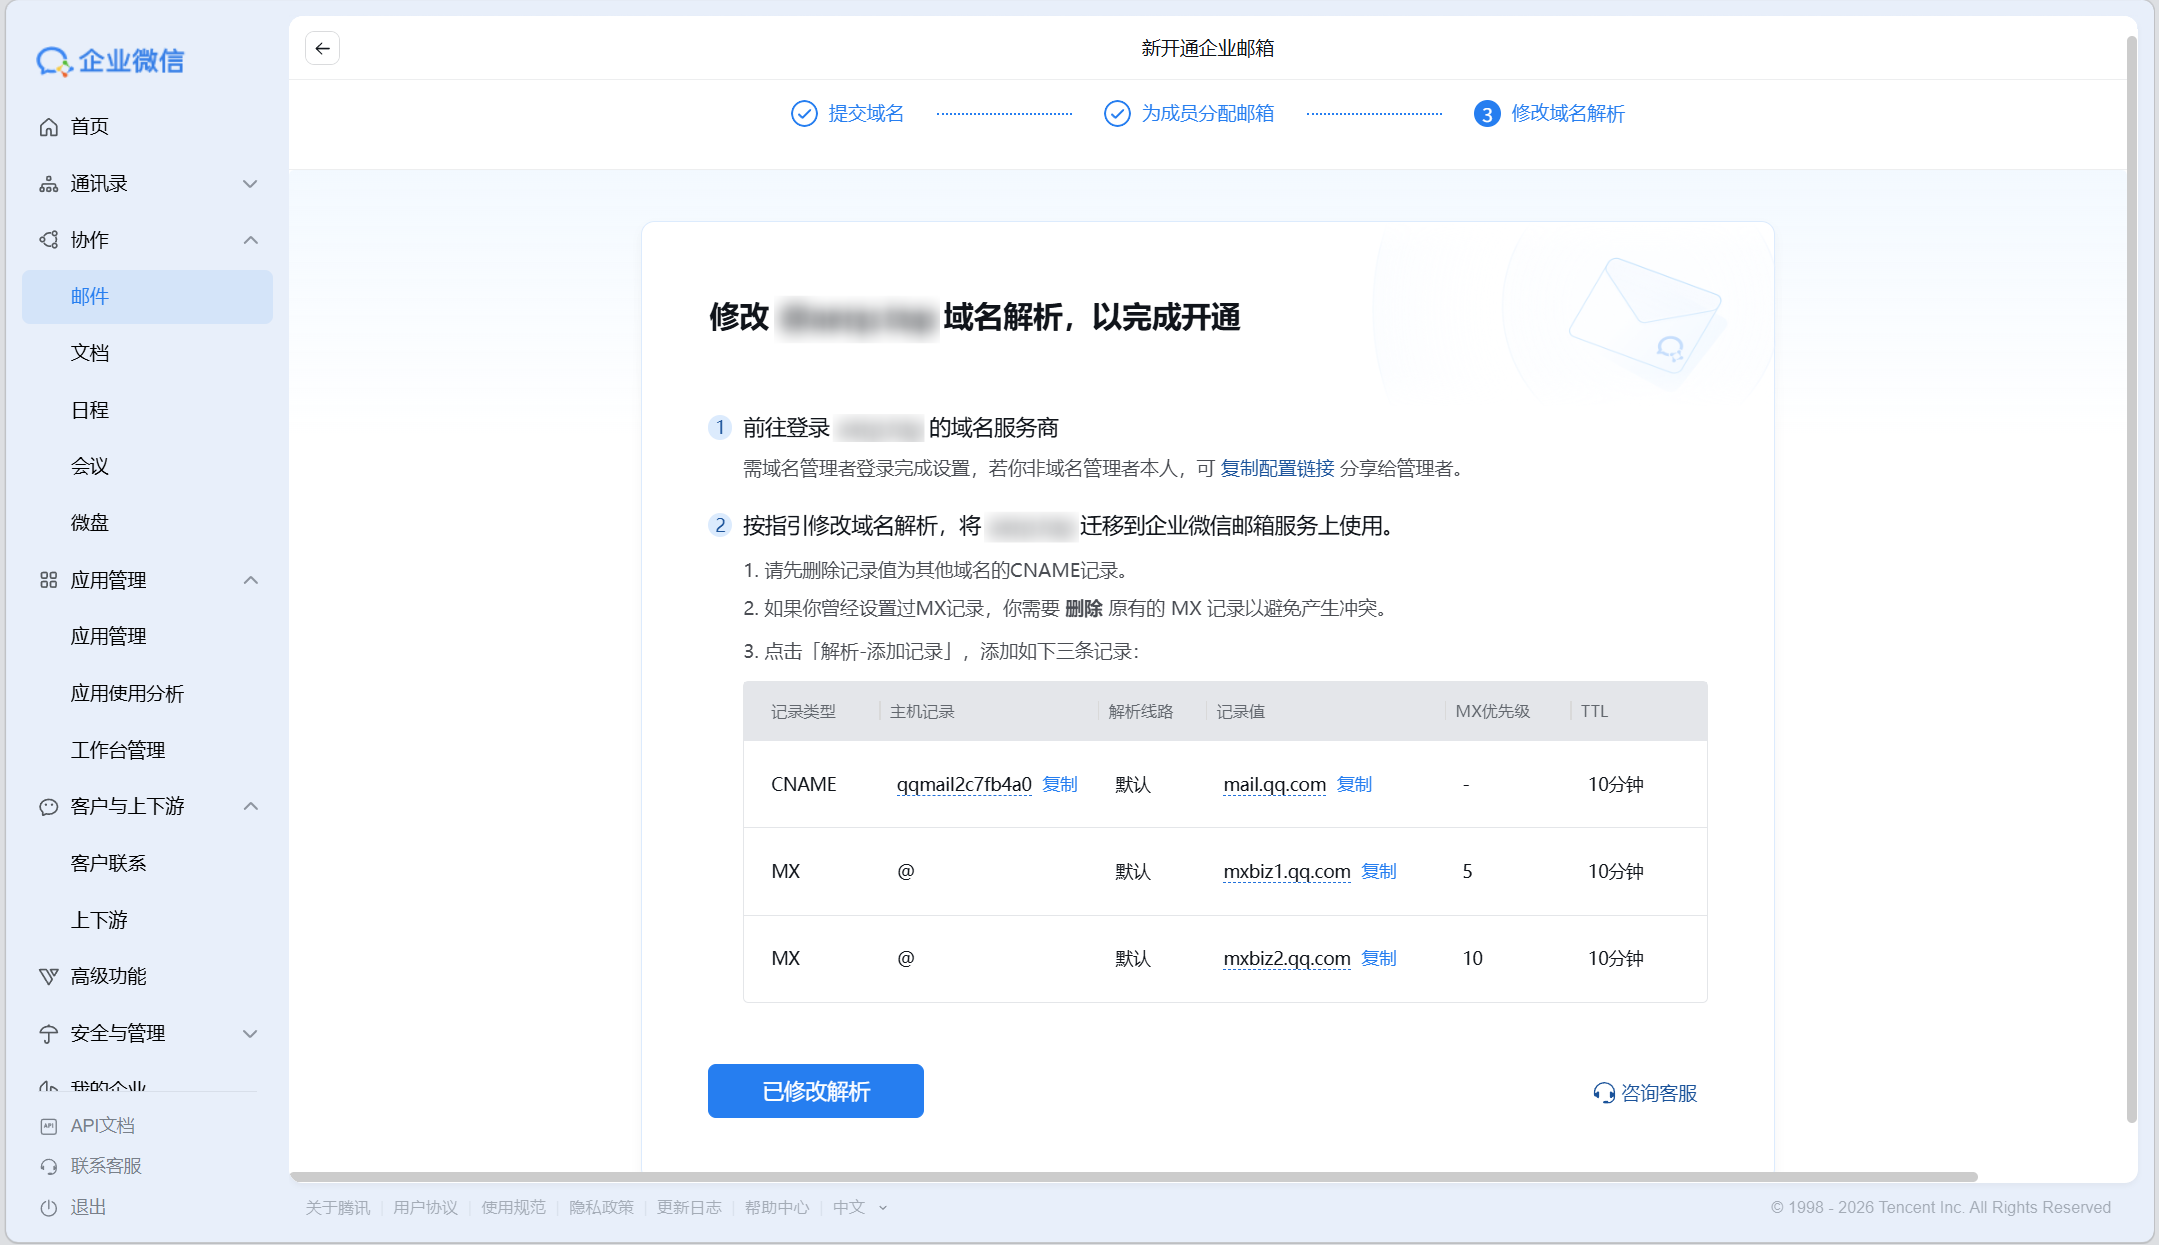
Task: Copy the qqmail2c7fb4a0 host record
Action: coord(1059,785)
